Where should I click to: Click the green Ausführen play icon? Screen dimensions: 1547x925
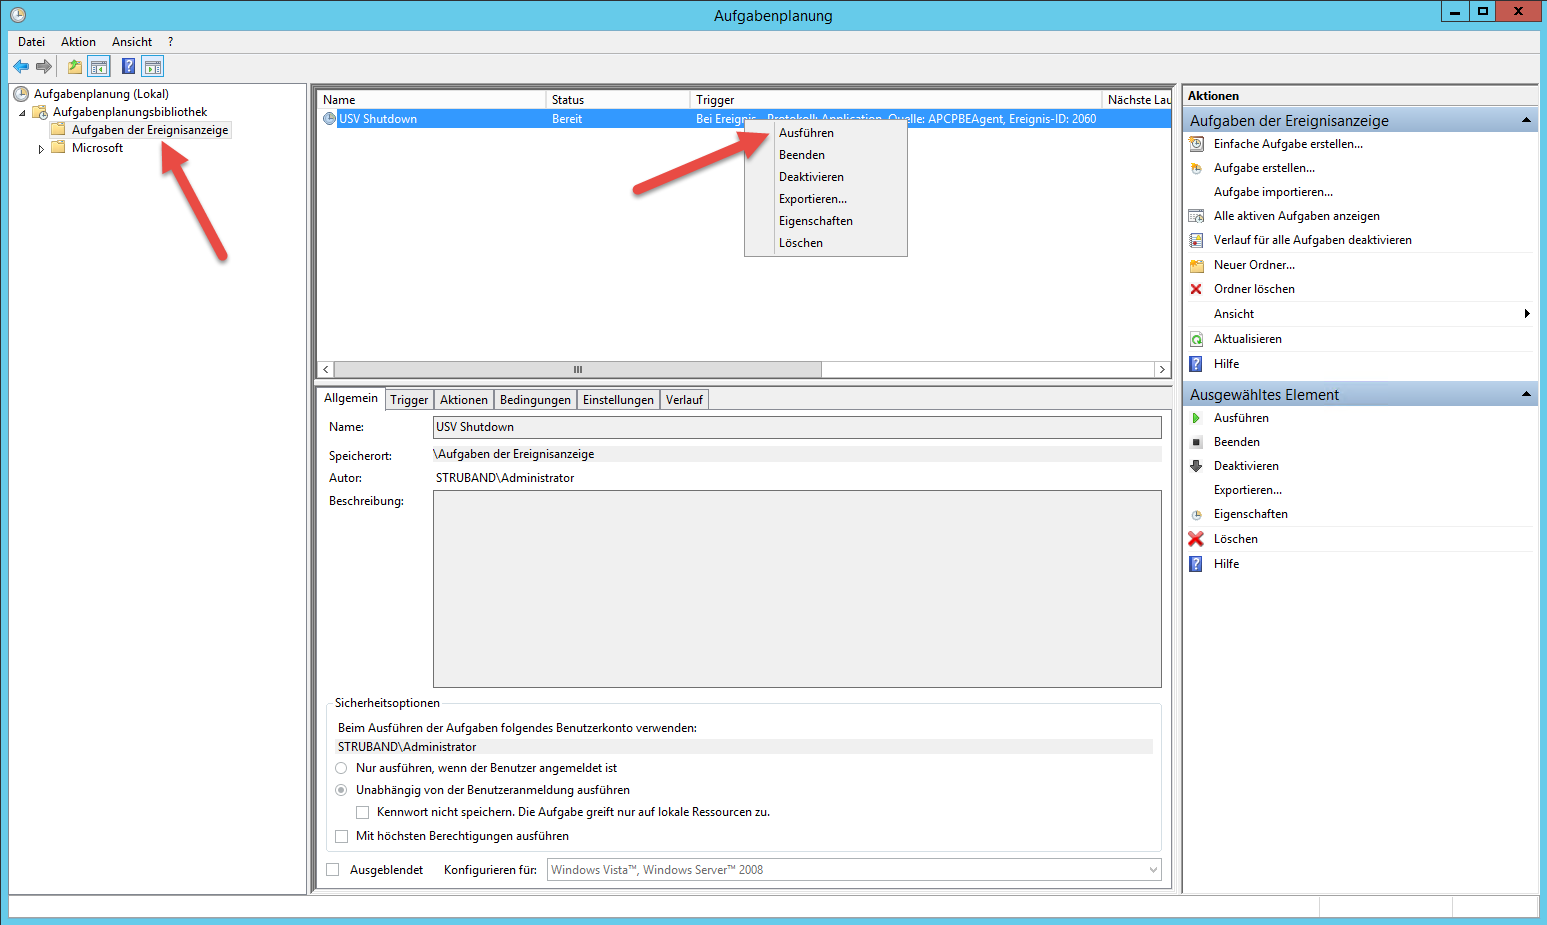(1196, 418)
